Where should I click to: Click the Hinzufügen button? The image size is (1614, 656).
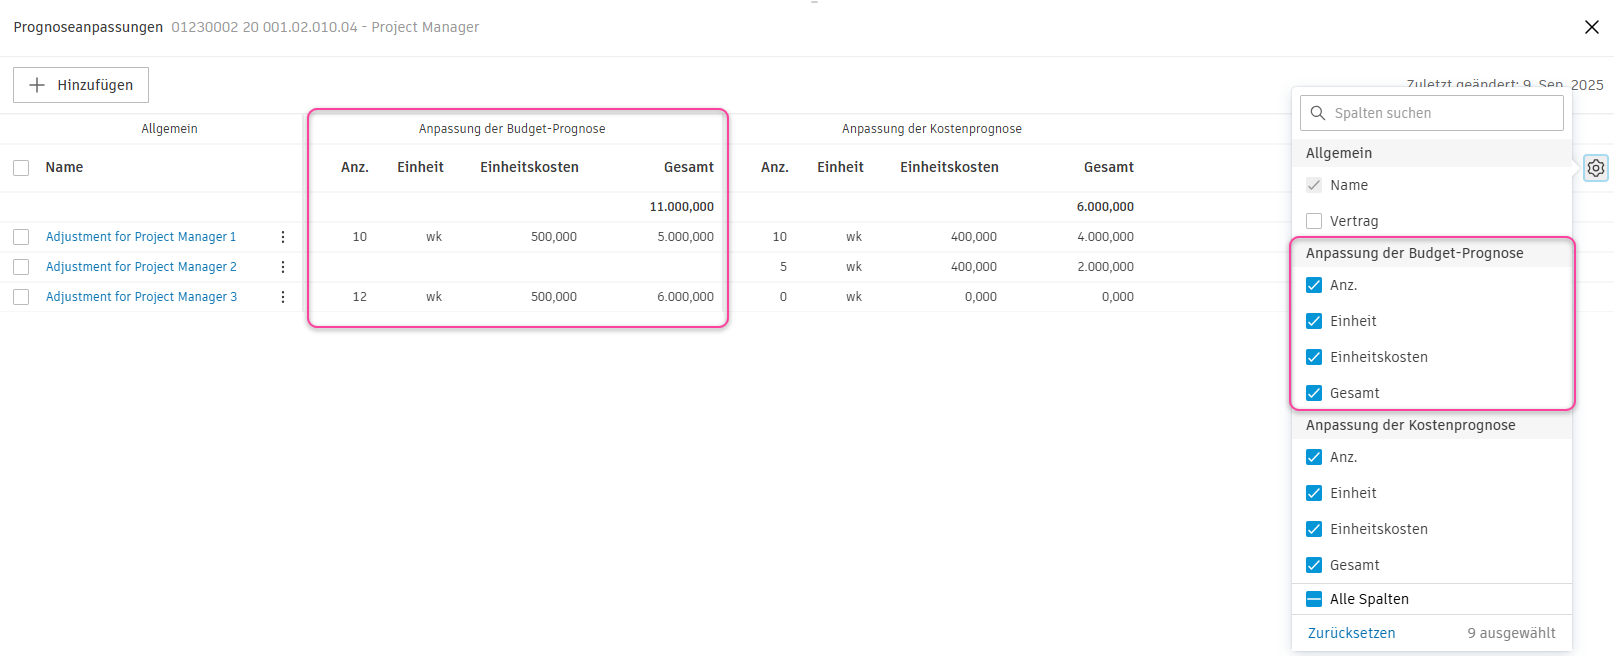click(81, 85)
